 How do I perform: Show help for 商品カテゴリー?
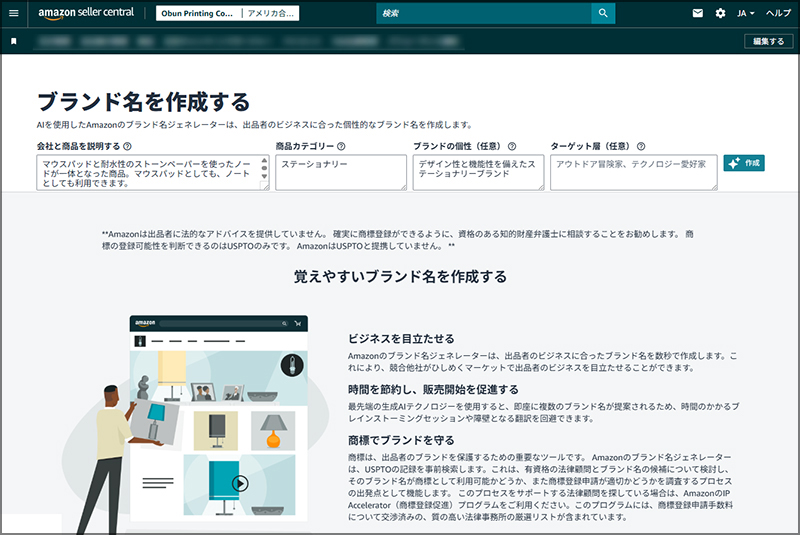pos(341,146)
